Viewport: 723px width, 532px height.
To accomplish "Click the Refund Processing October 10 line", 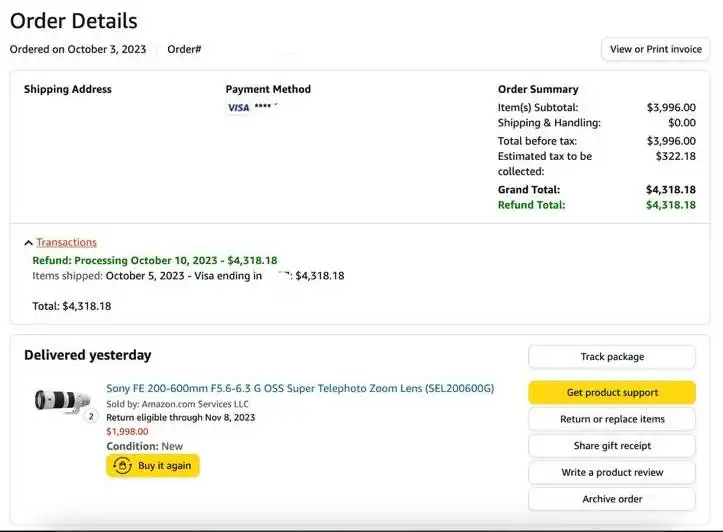I will [x=155, y=260].
